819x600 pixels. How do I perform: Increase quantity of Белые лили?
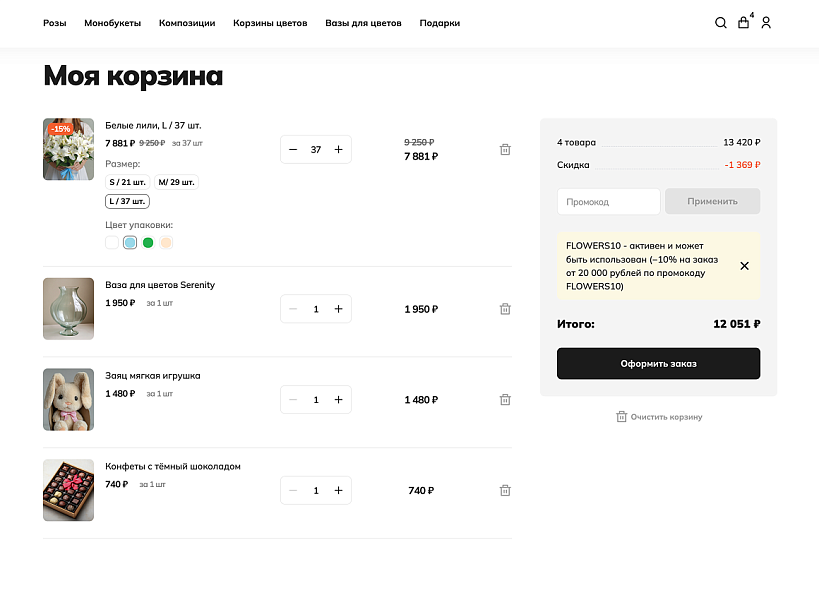pos(339,149)
